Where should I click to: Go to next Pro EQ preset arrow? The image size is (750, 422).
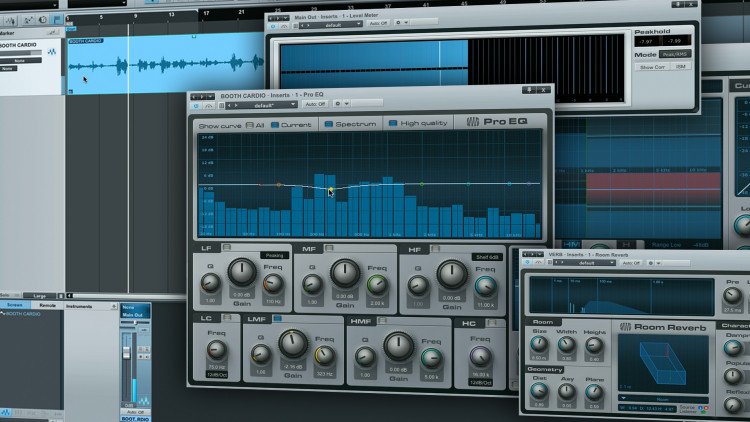(235, 105)
